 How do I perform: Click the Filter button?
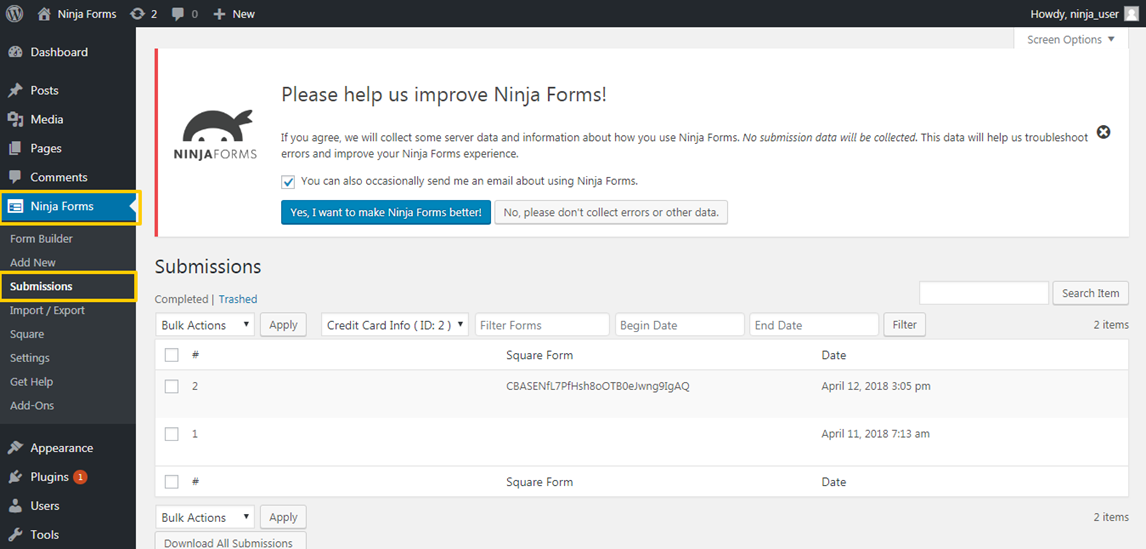pyautogui.click(x=905, y=325)
